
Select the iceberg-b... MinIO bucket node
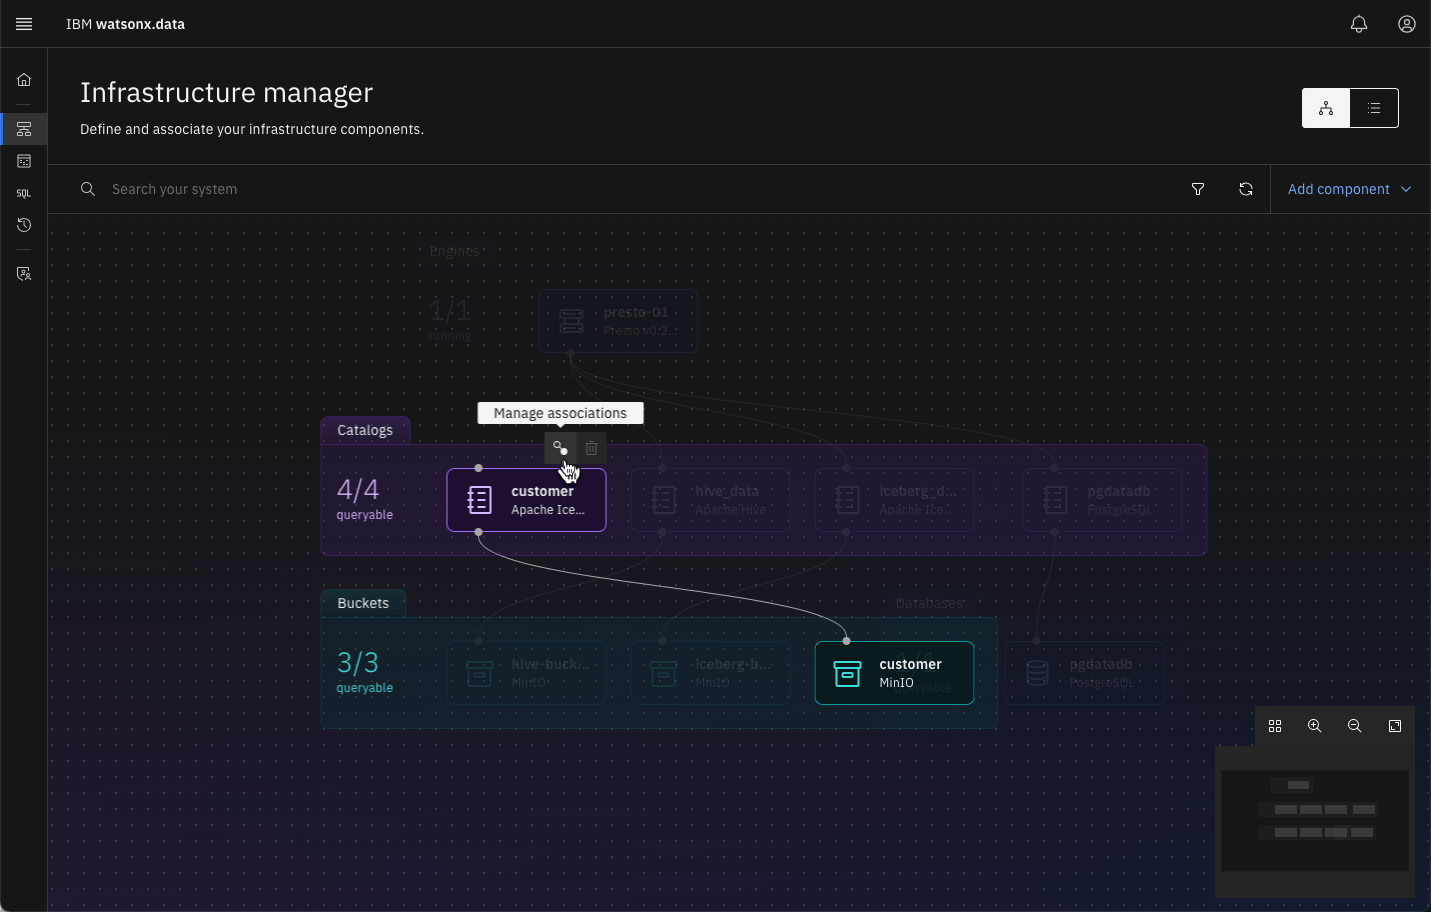[710, 673]
